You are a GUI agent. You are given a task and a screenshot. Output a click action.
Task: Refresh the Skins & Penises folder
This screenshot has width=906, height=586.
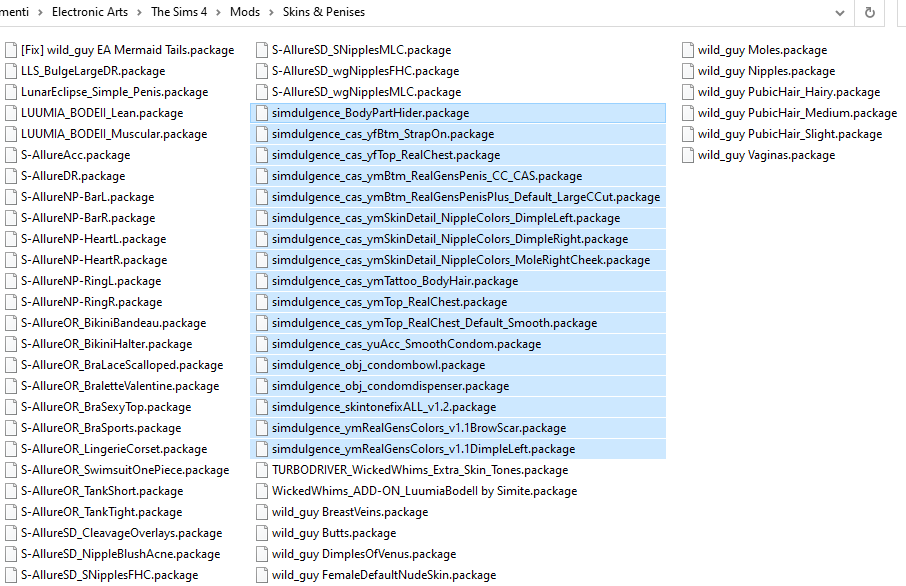click(870, 12)
